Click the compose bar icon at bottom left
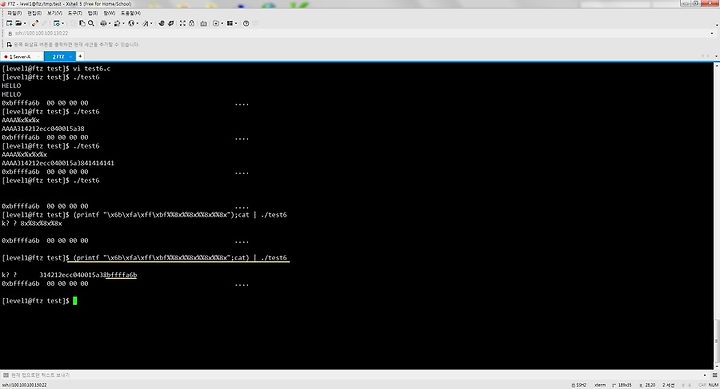The image size is (720, 389). coord(6,375)
